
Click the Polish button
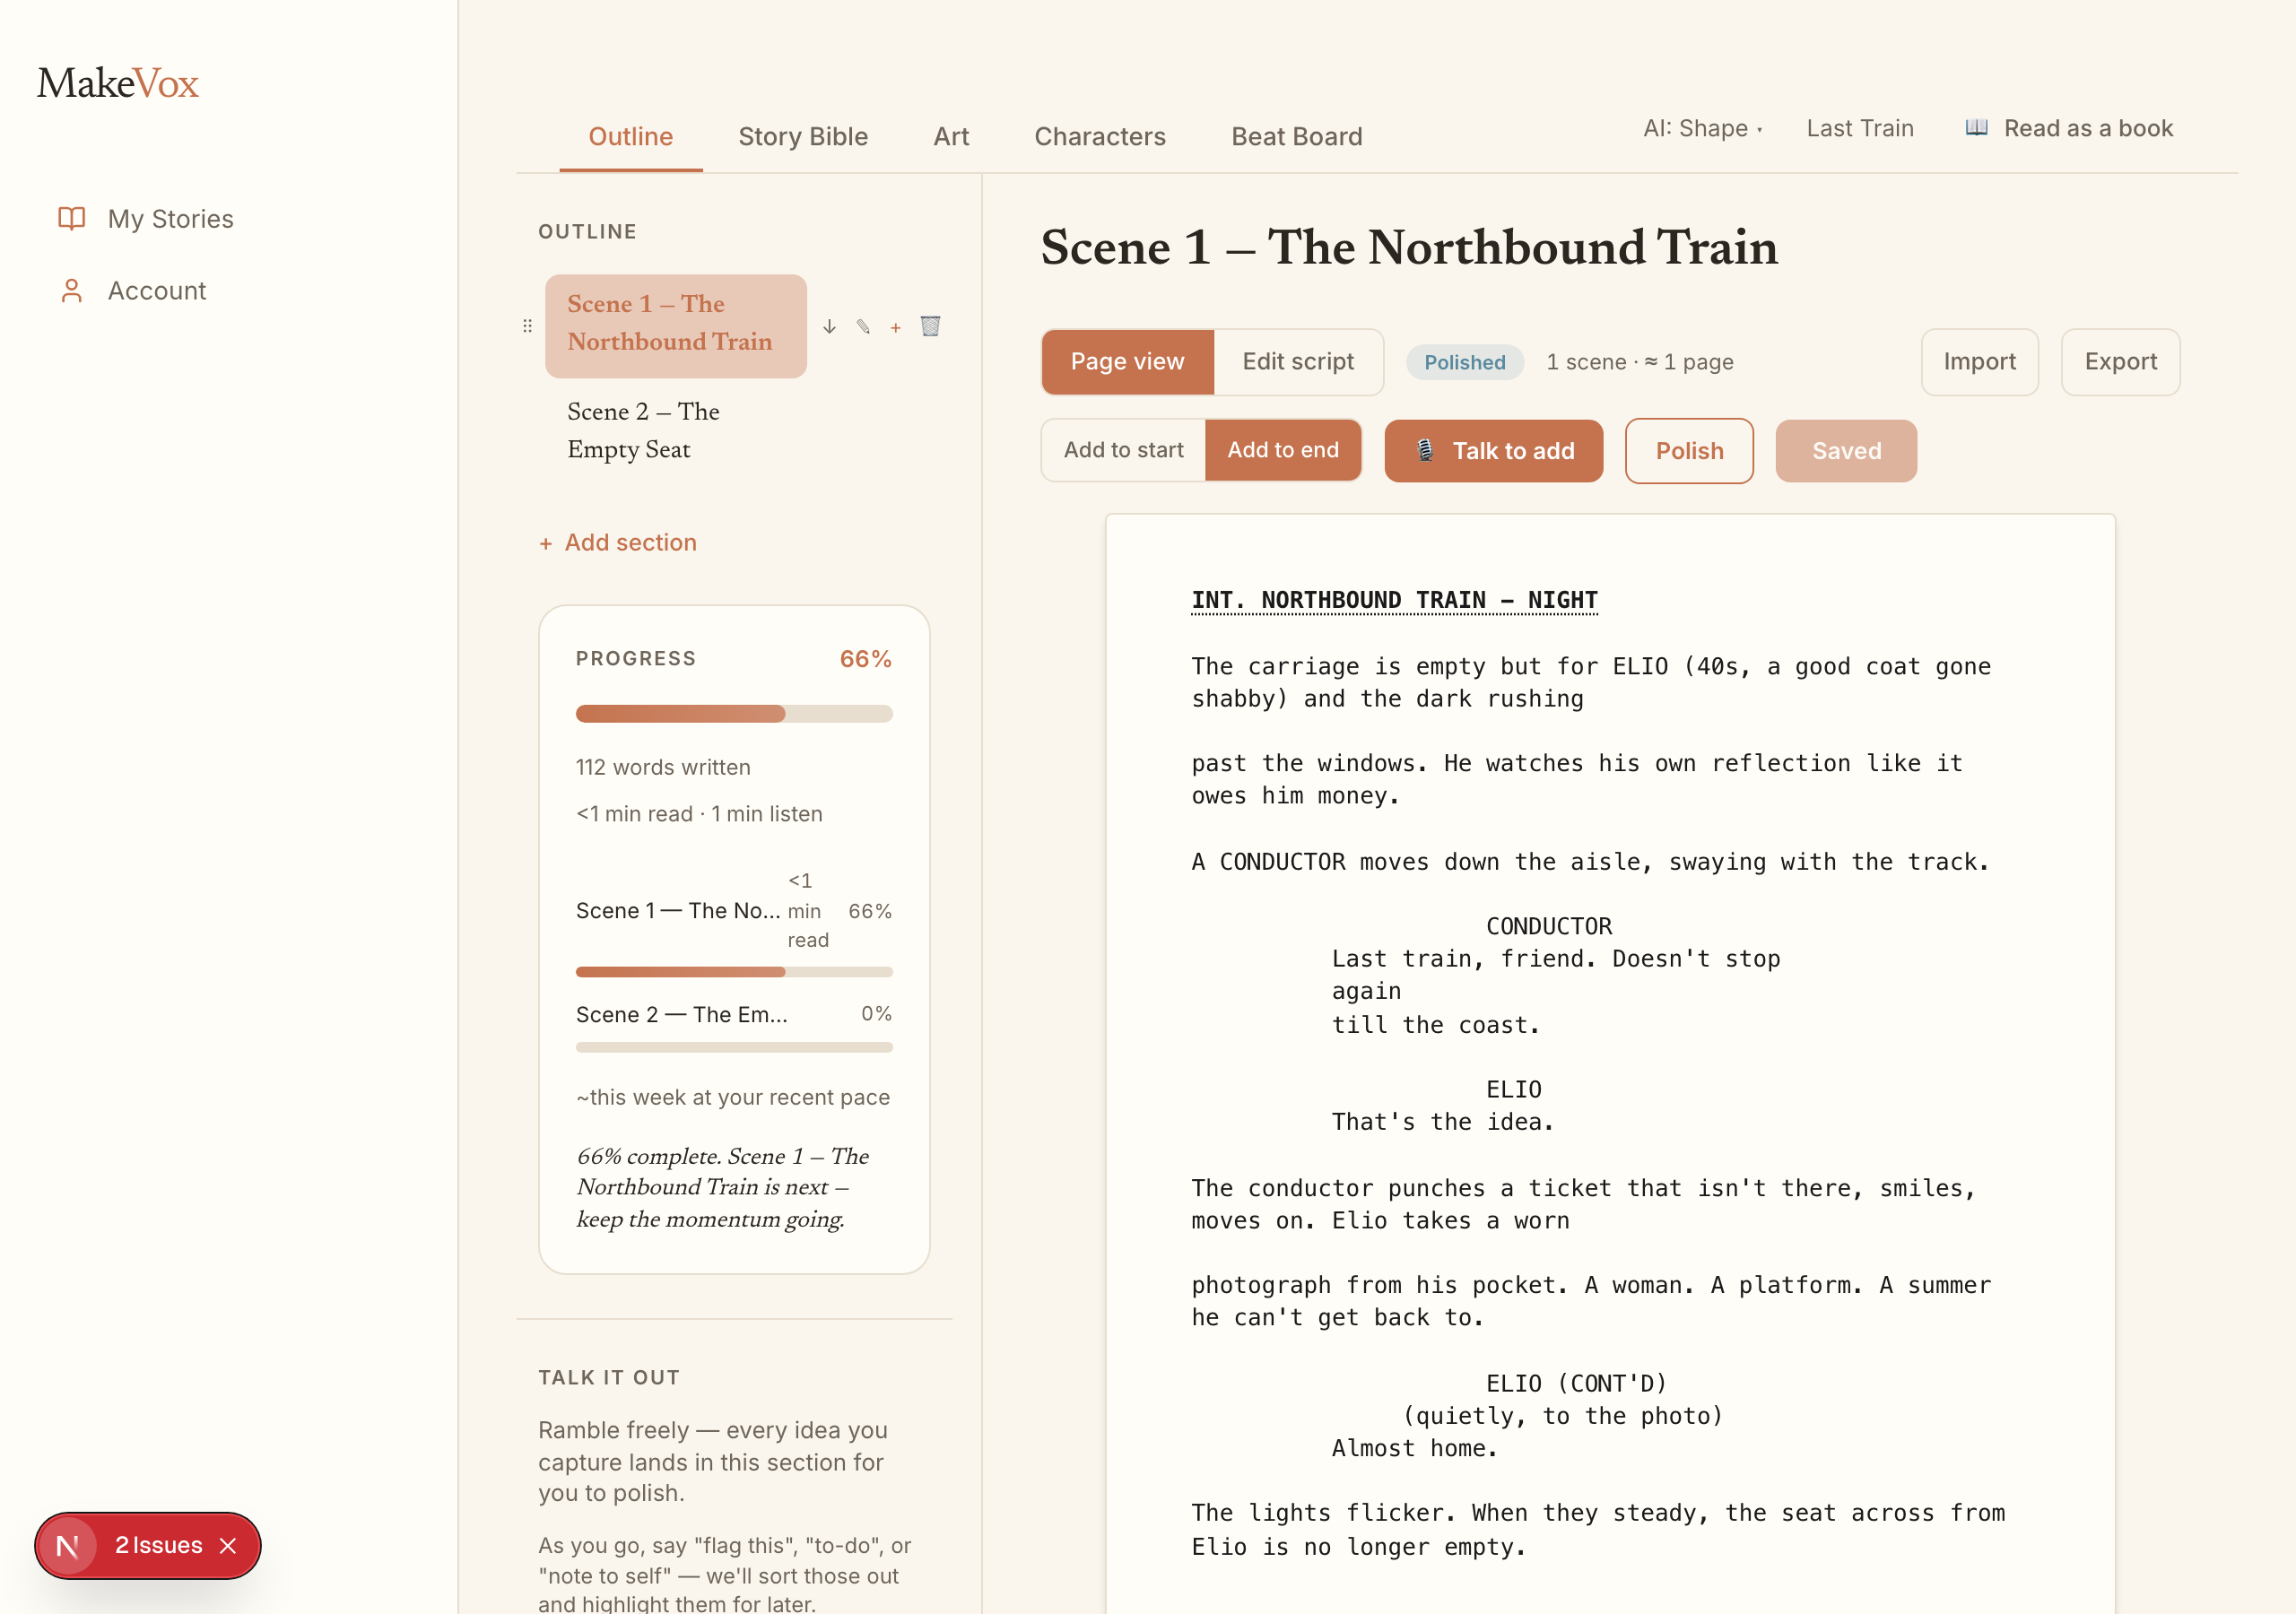point(1688,451)
